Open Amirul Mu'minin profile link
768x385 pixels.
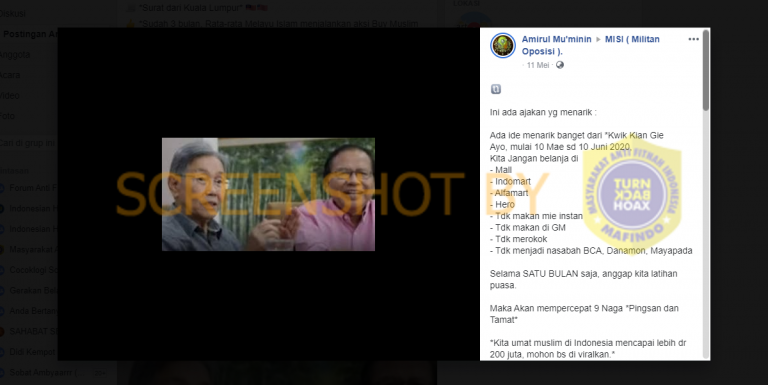556,39
